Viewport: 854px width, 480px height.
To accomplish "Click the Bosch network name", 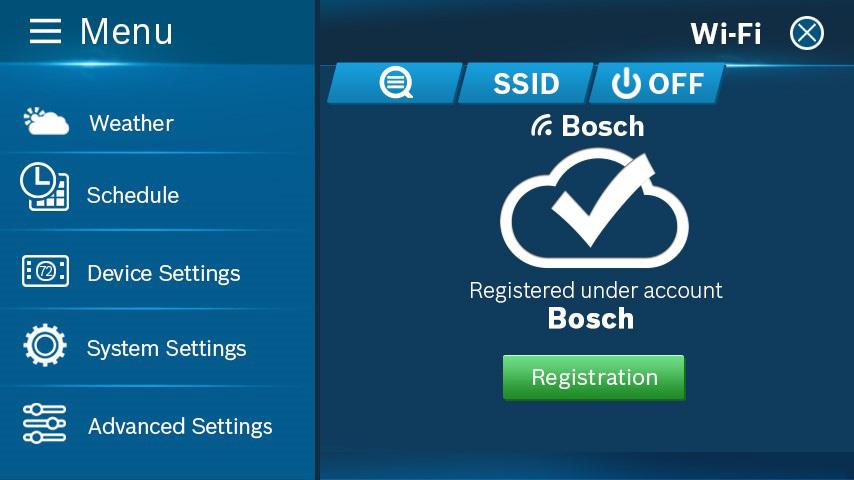I will 602,126.
